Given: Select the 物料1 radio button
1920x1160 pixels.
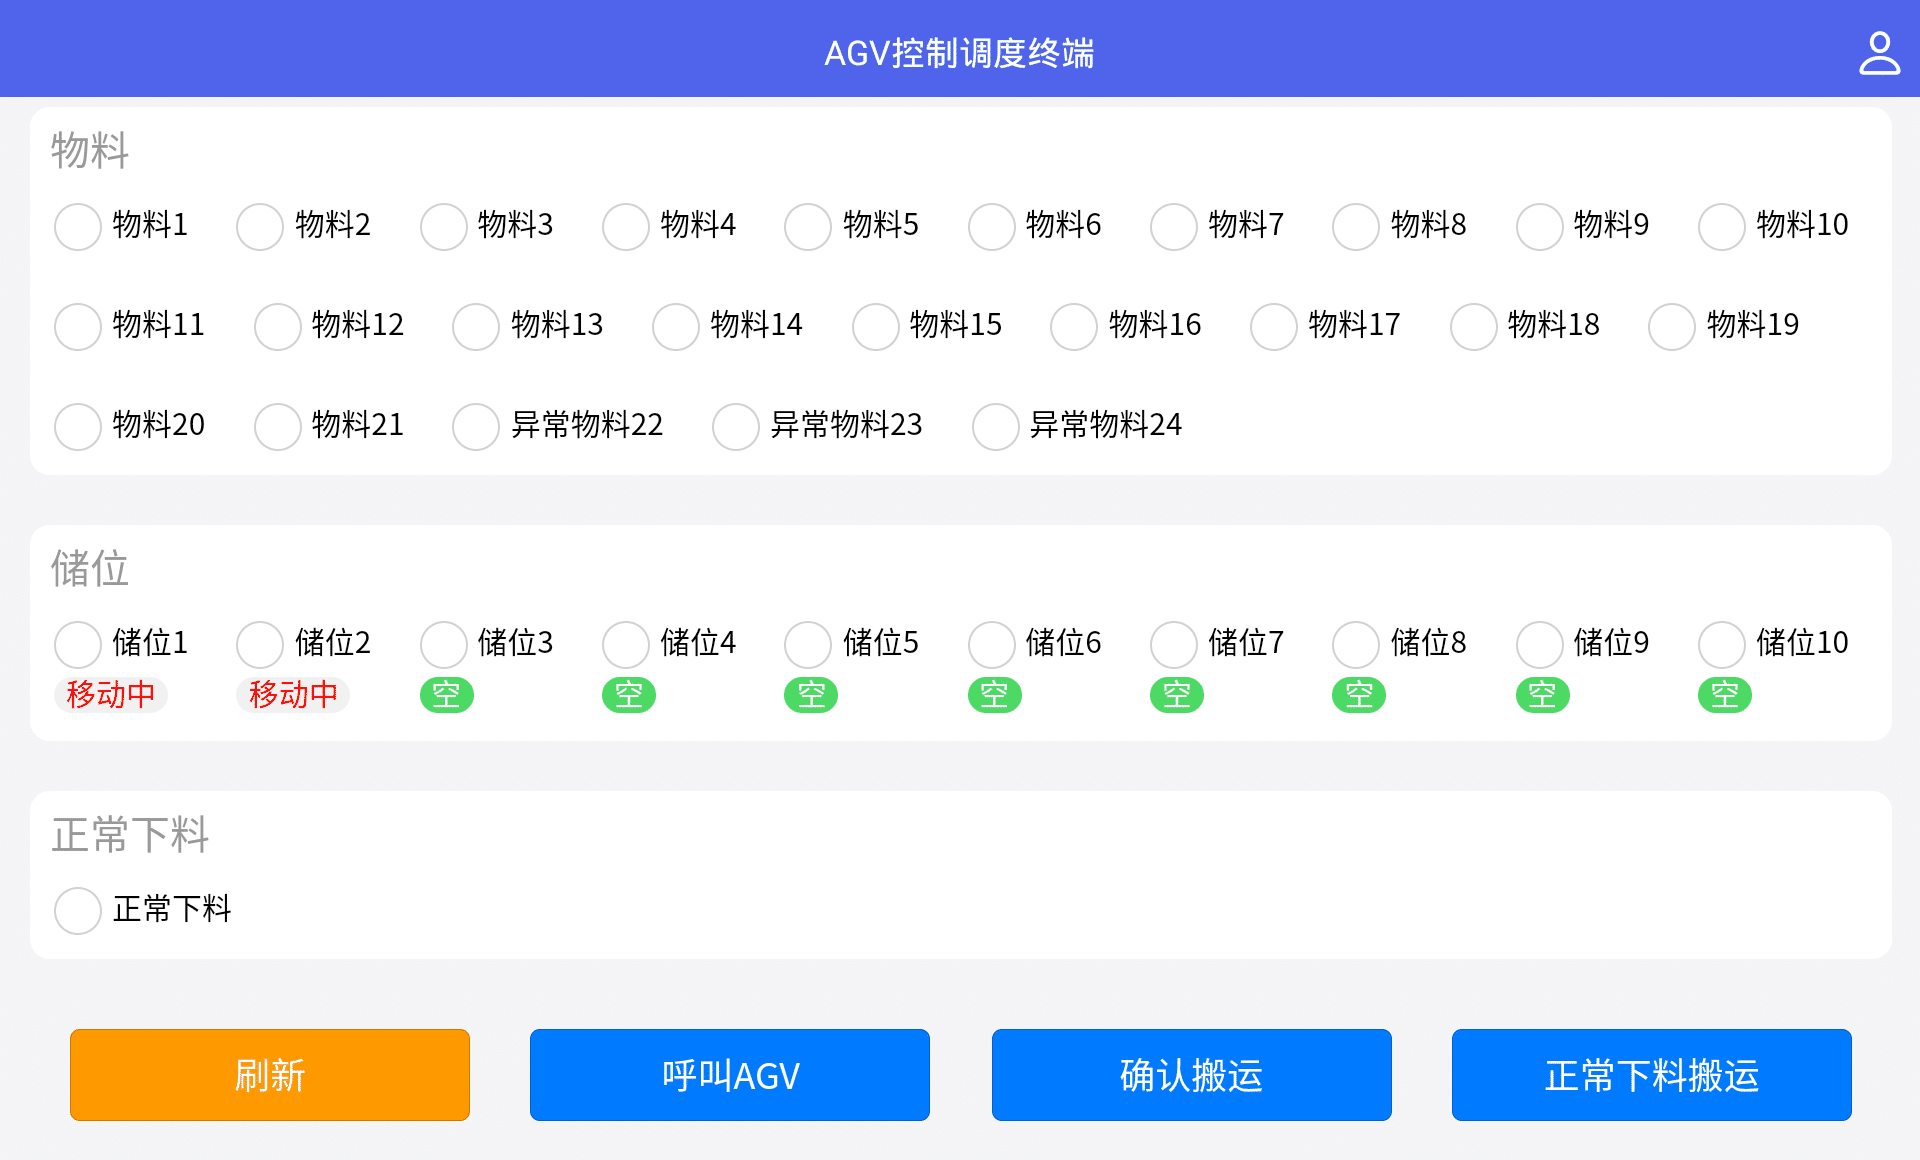Looking at the screenshot, I should point(78,226).
